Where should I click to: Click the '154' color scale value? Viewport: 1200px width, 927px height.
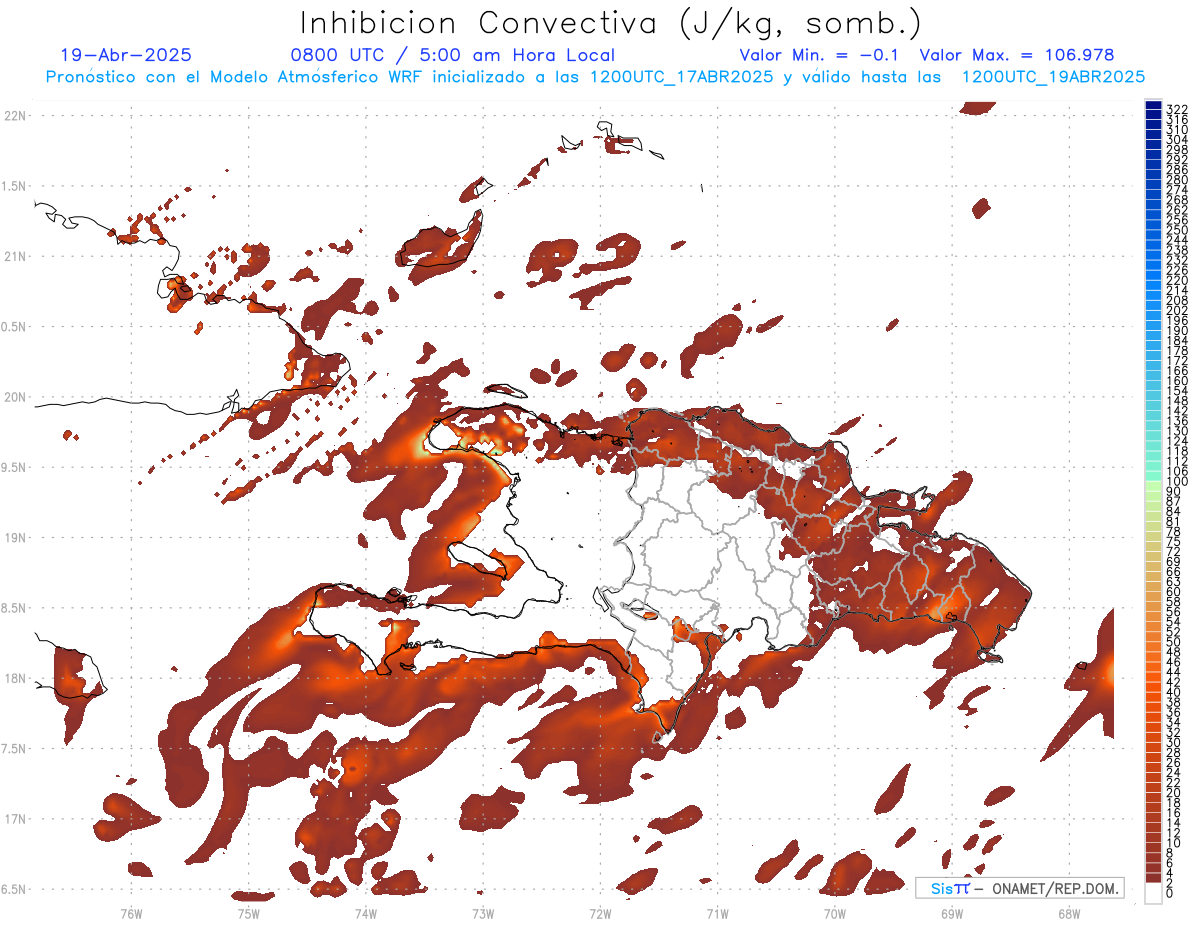(x=1177, y=391)
